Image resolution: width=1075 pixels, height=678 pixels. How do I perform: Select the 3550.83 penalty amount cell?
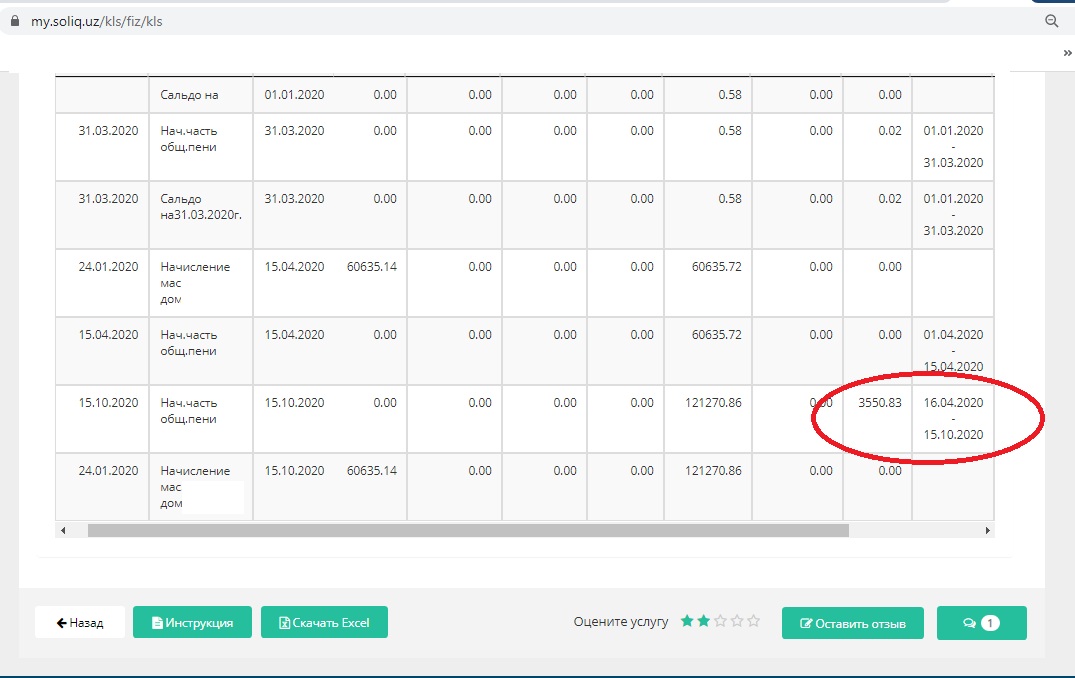click(x=879, y=403)
